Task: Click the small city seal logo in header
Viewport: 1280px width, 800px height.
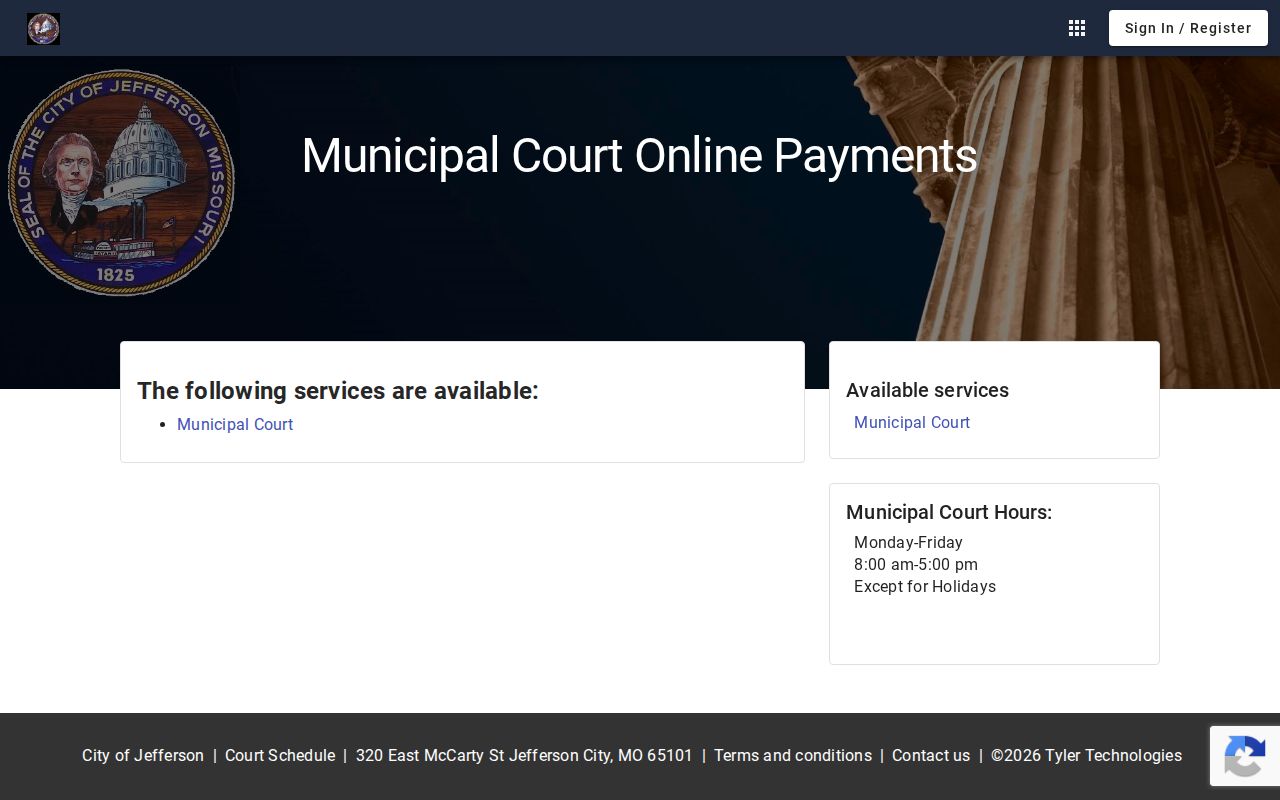Action: pos(43,28)
